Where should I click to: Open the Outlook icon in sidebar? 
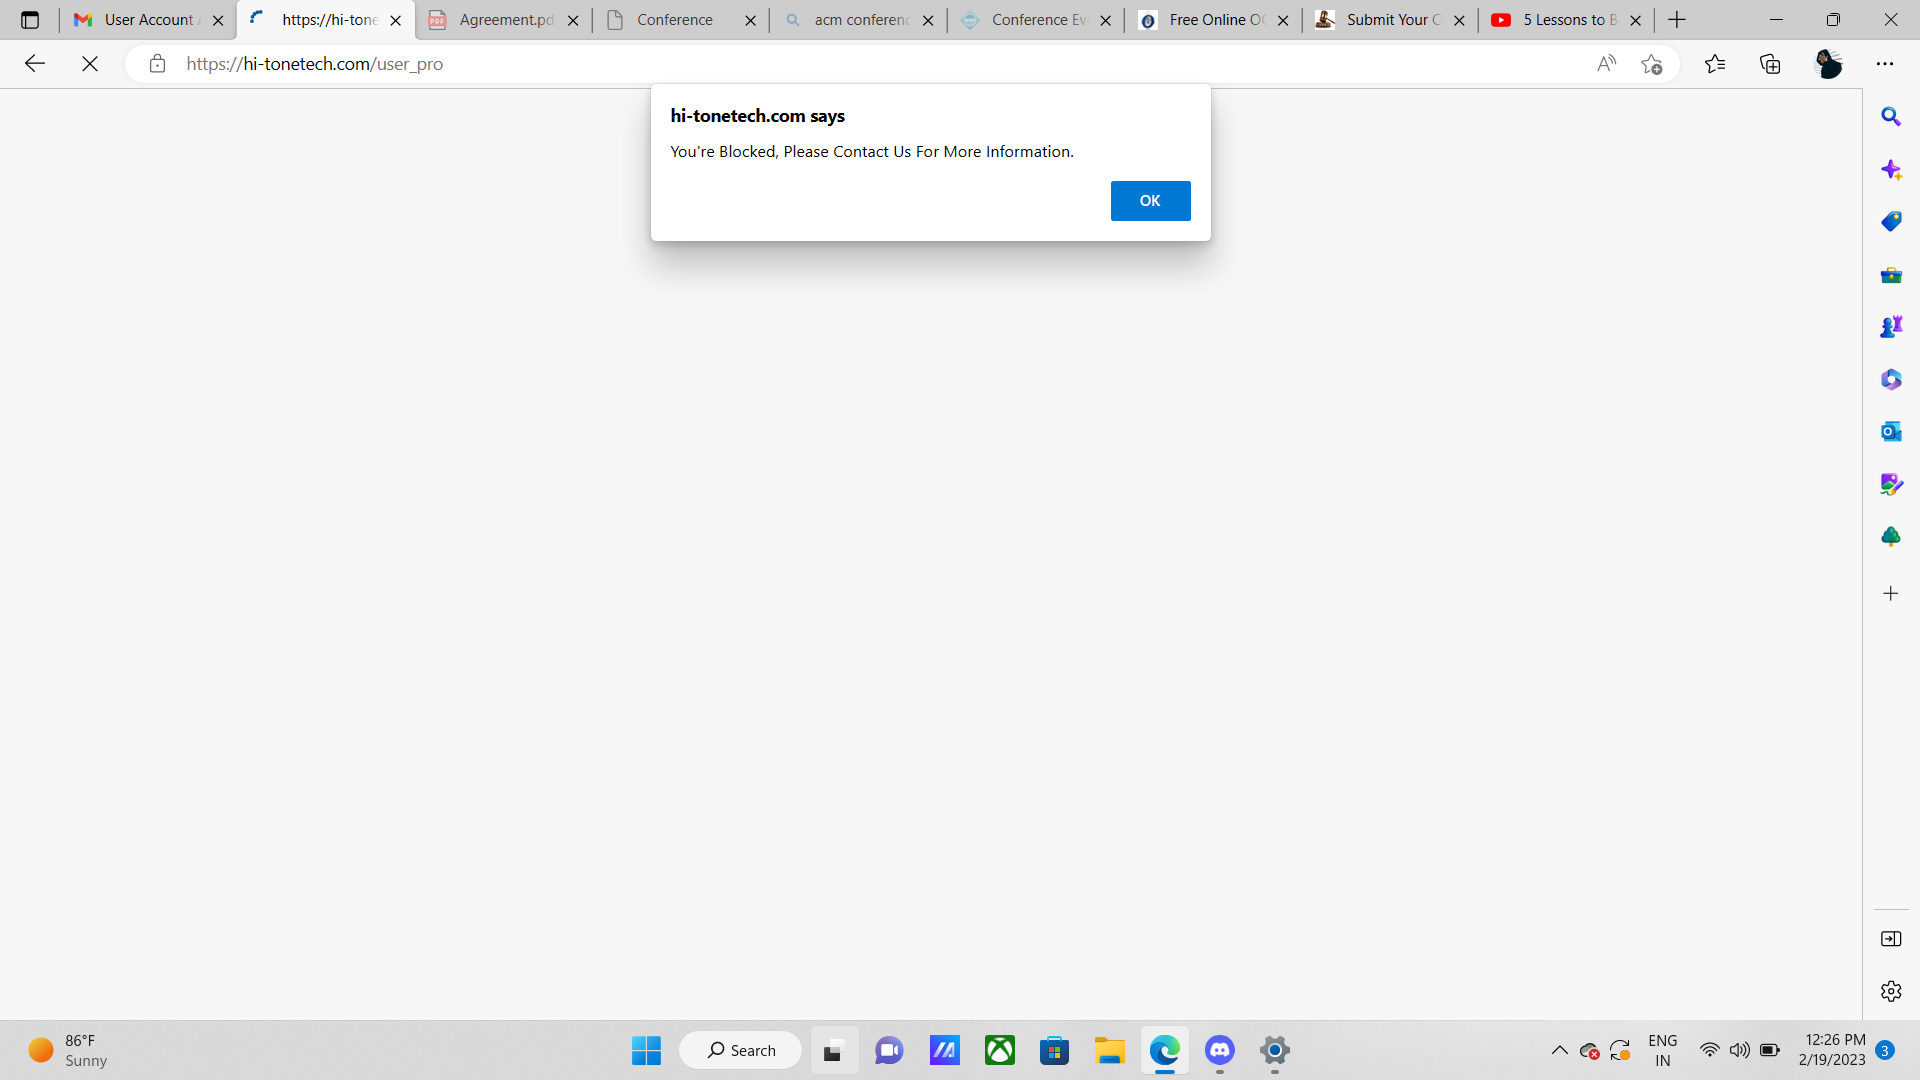(1890, 432)
